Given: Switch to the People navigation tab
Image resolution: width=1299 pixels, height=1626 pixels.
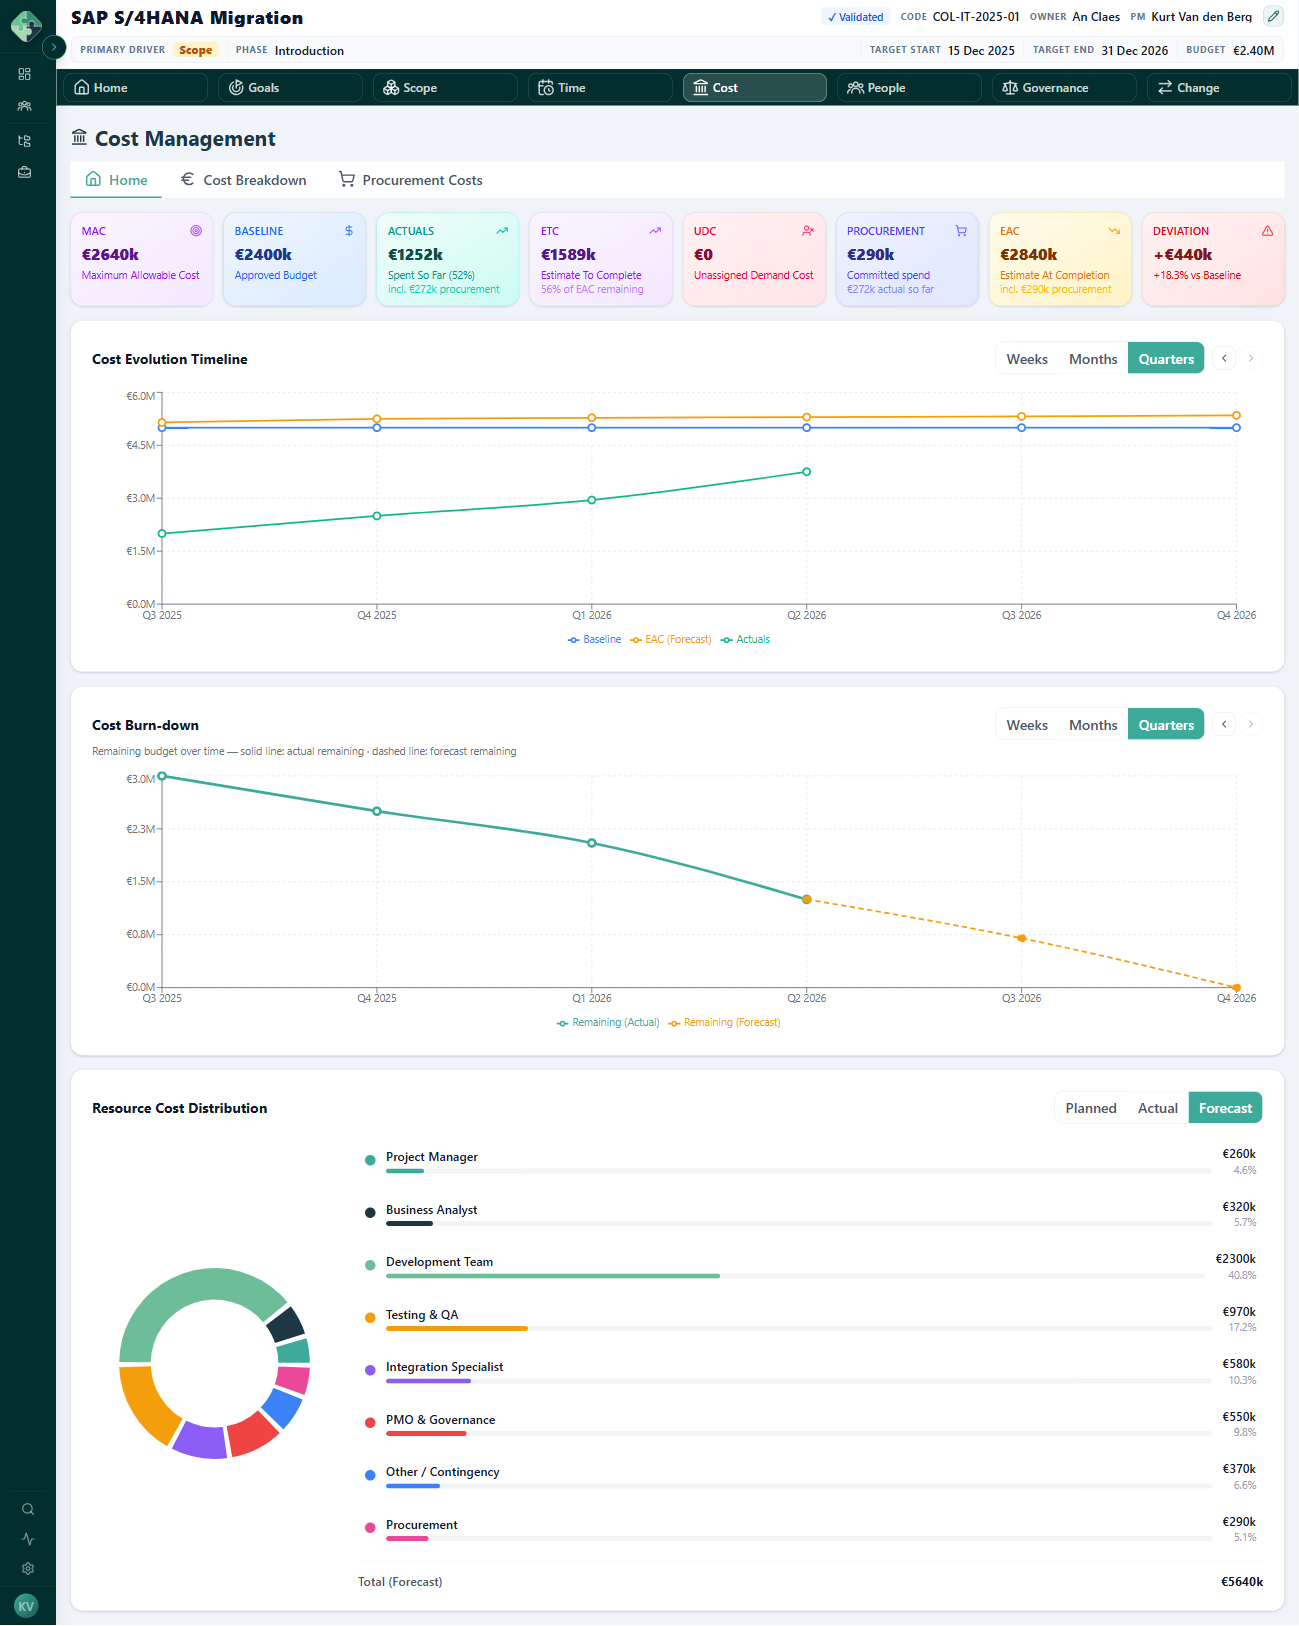Looking at the screenshot, I should tap(909, 88).
